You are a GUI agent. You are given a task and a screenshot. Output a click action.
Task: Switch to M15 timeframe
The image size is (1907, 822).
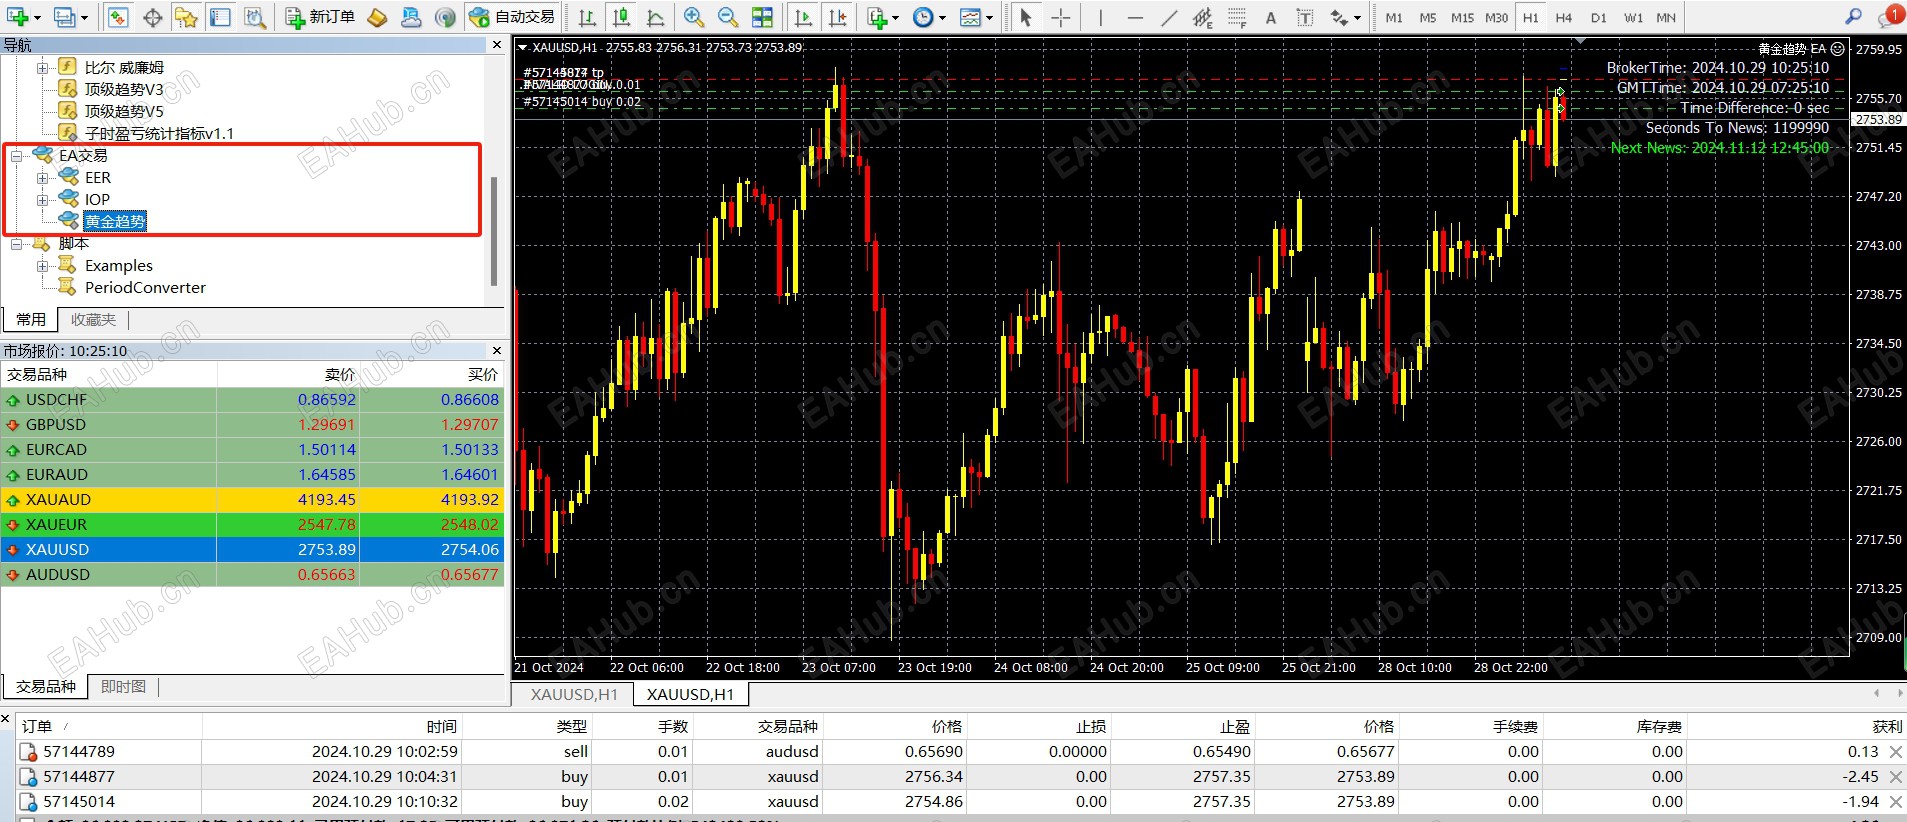1462,18
